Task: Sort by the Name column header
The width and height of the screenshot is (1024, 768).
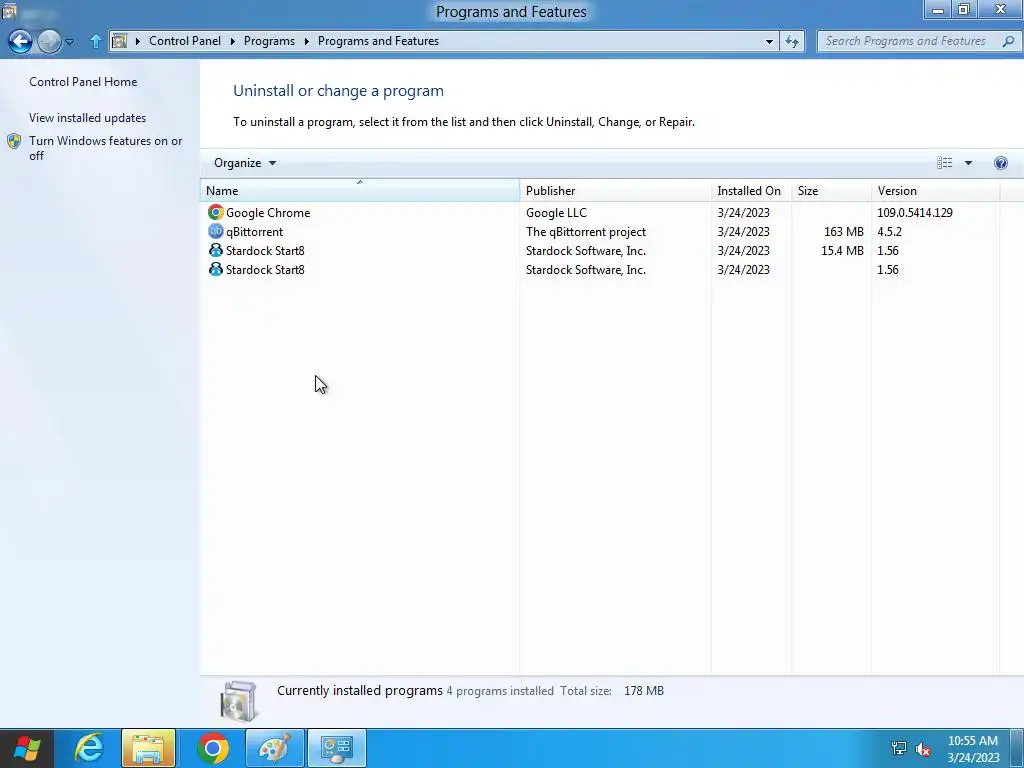Action: pyautogui.click(x=360, y=191)
